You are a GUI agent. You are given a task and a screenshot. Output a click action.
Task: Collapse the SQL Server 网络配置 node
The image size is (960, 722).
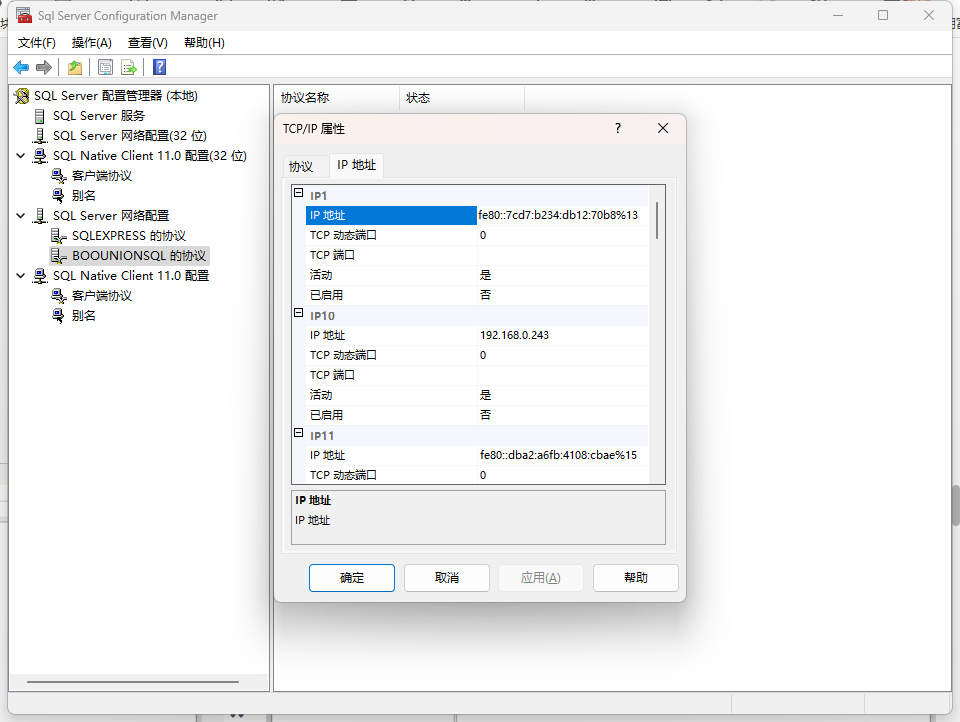[20, 216]
